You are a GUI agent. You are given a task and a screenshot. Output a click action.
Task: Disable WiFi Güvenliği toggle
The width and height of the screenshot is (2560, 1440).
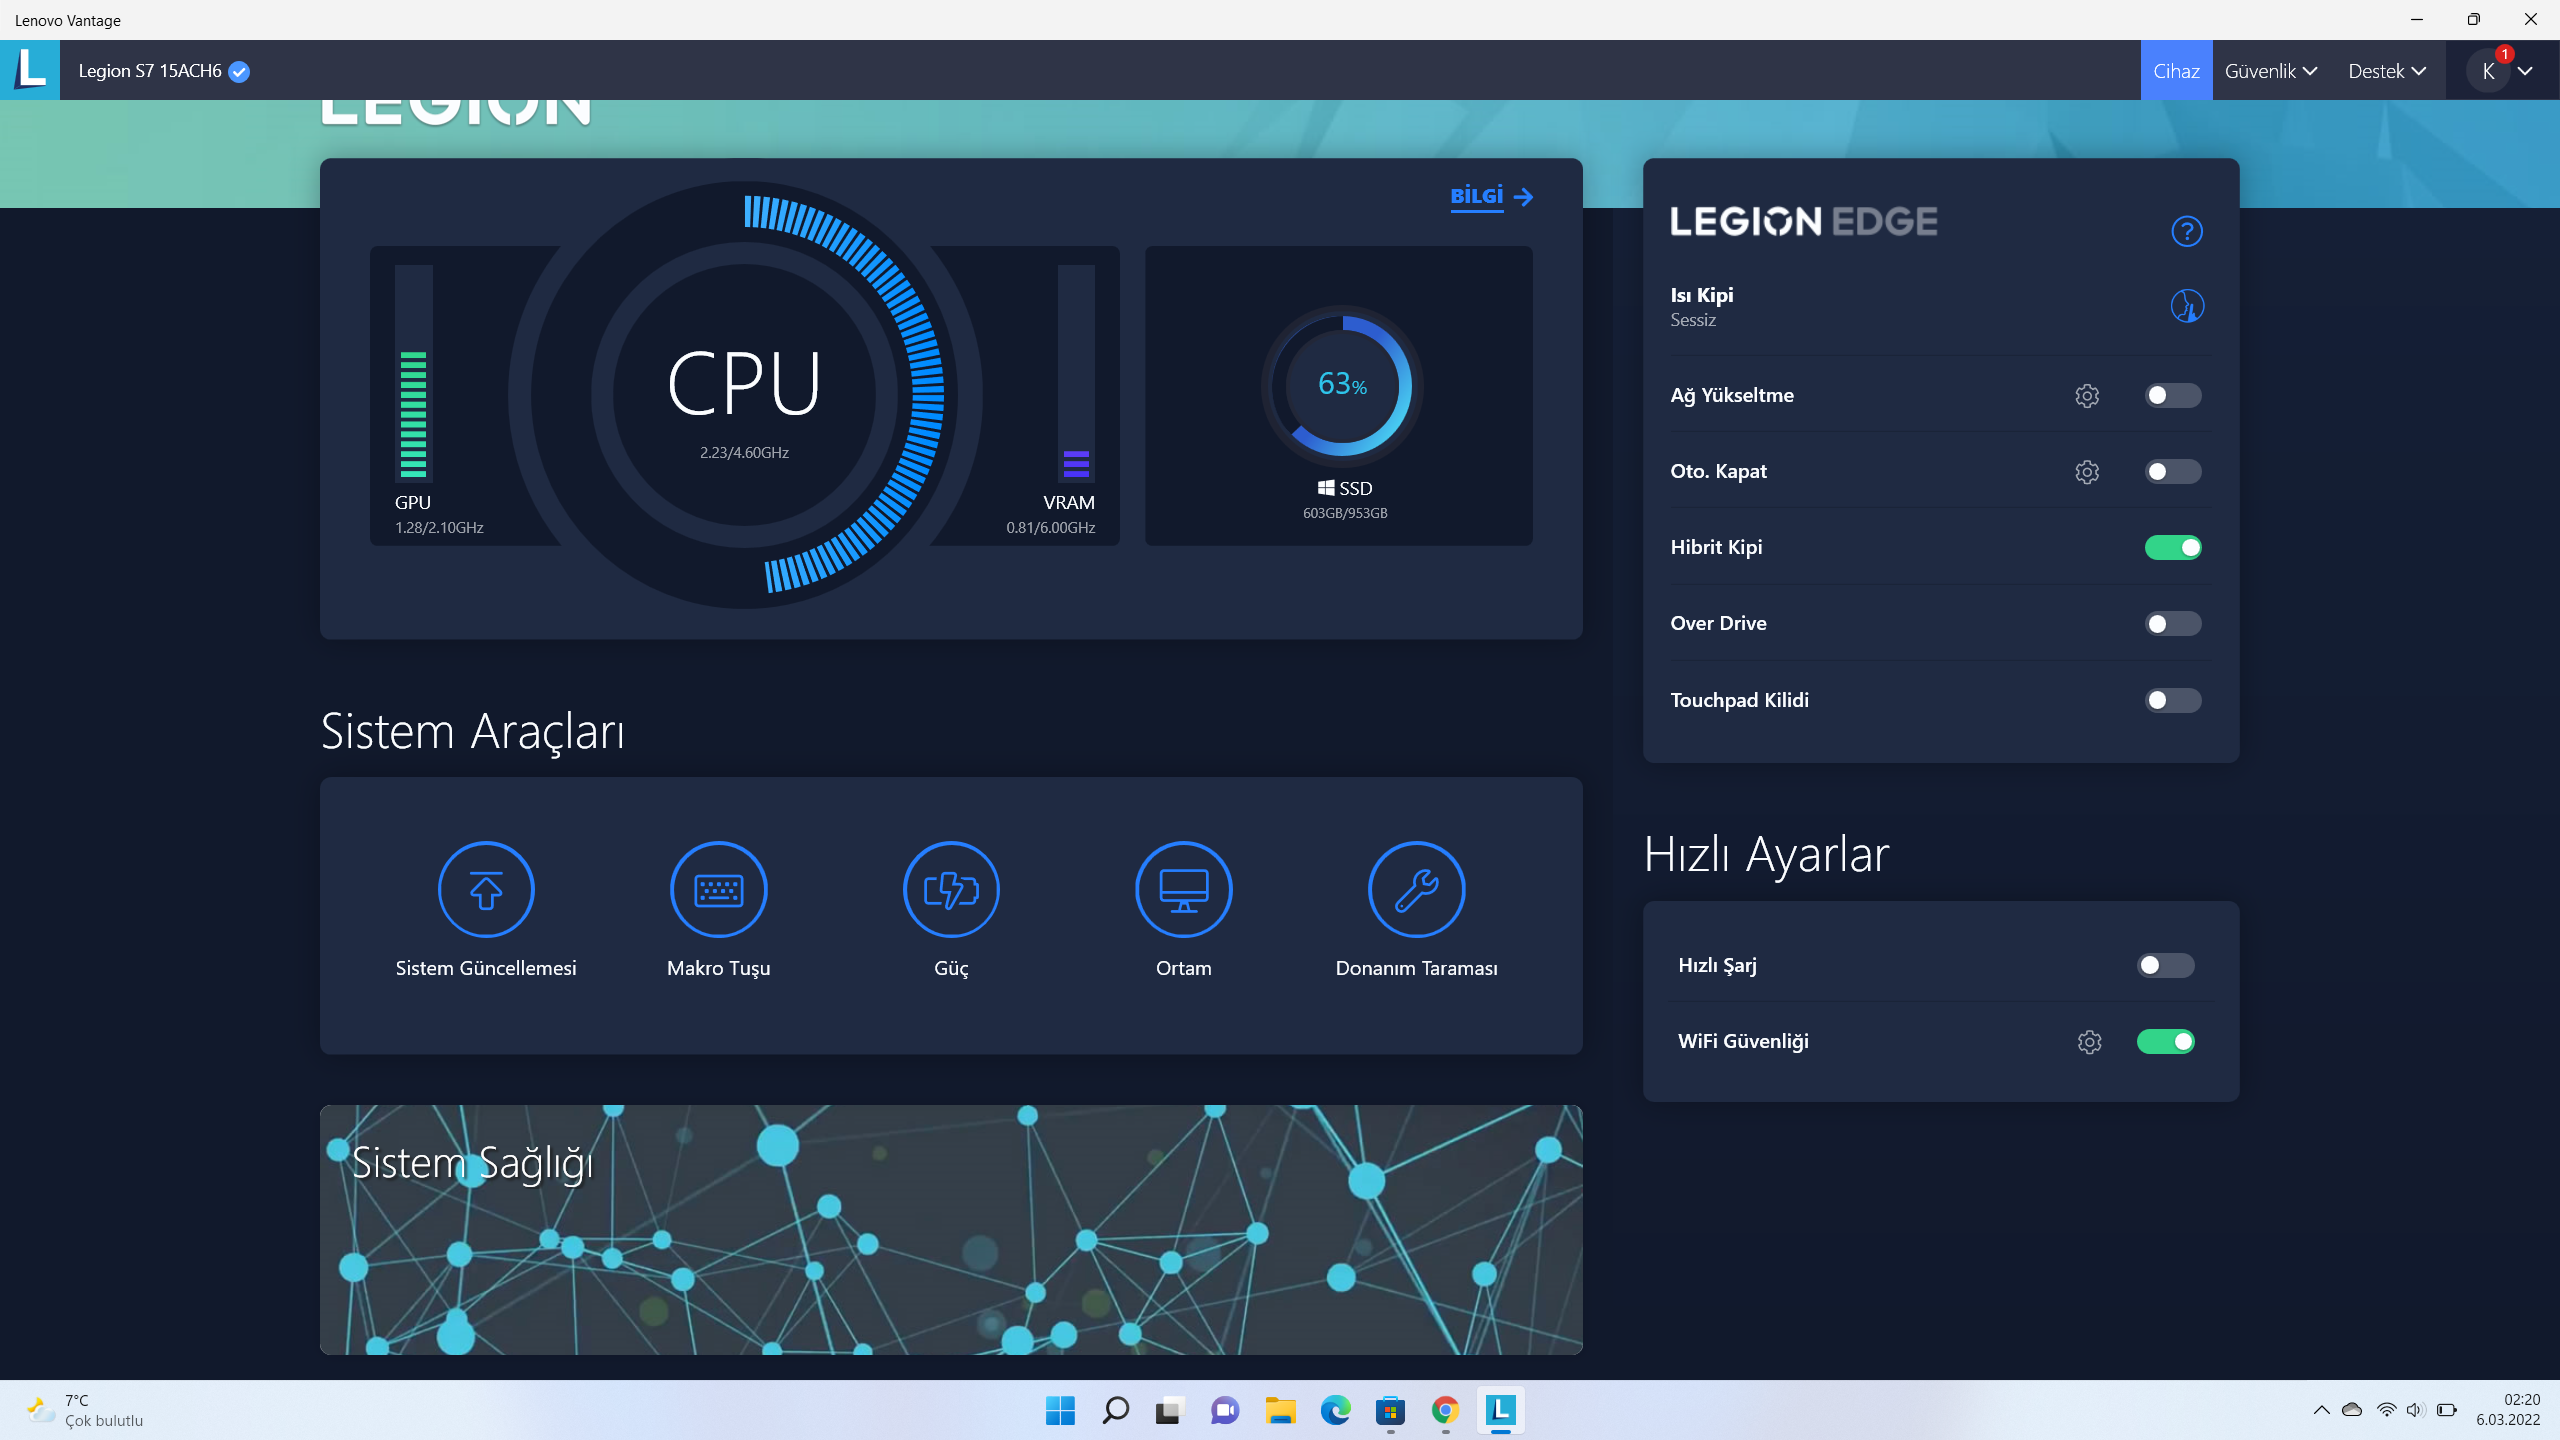tap(2166, 1042)
